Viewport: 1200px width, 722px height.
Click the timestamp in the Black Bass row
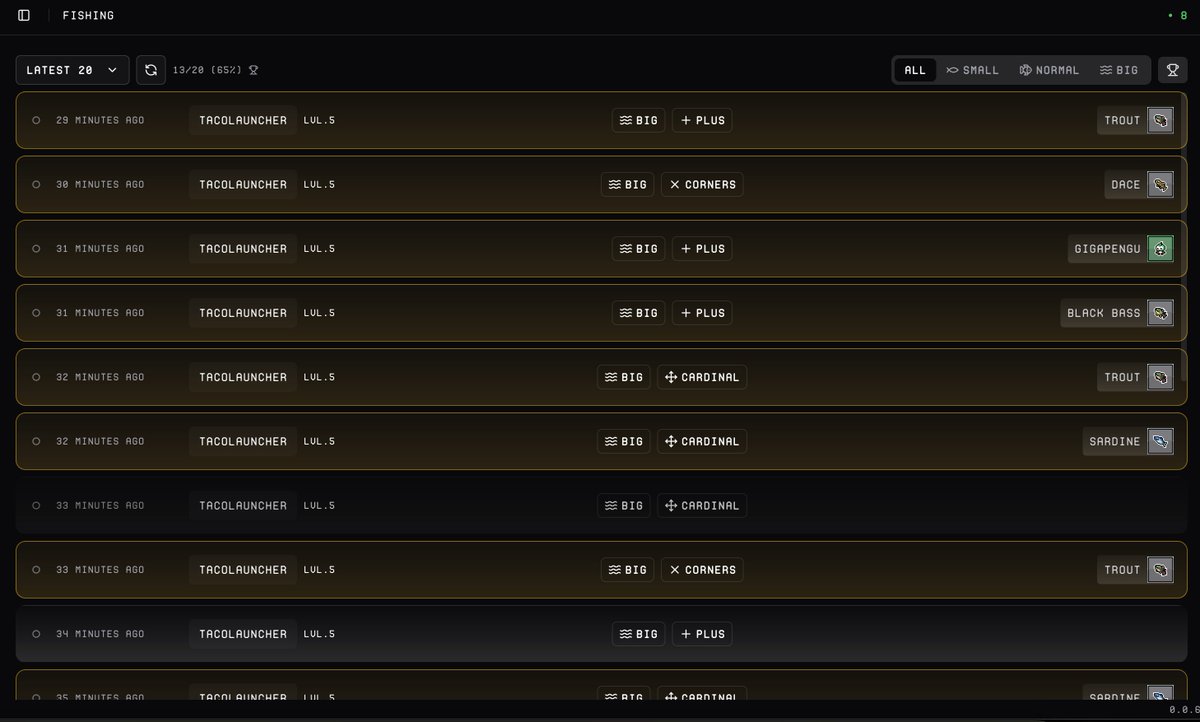[100, 313]
